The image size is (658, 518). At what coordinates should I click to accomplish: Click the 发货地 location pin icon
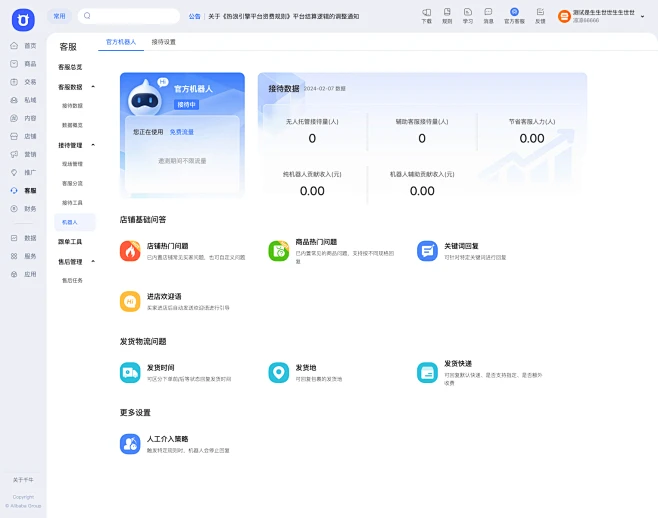[x=278, y=372]
